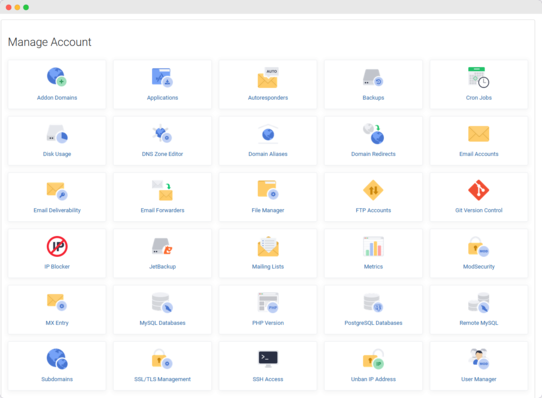Image resolution: width=542 pixels, height=398 pixels.
Task: Select the Subdomains globe icon
Action: coord(57,359)
